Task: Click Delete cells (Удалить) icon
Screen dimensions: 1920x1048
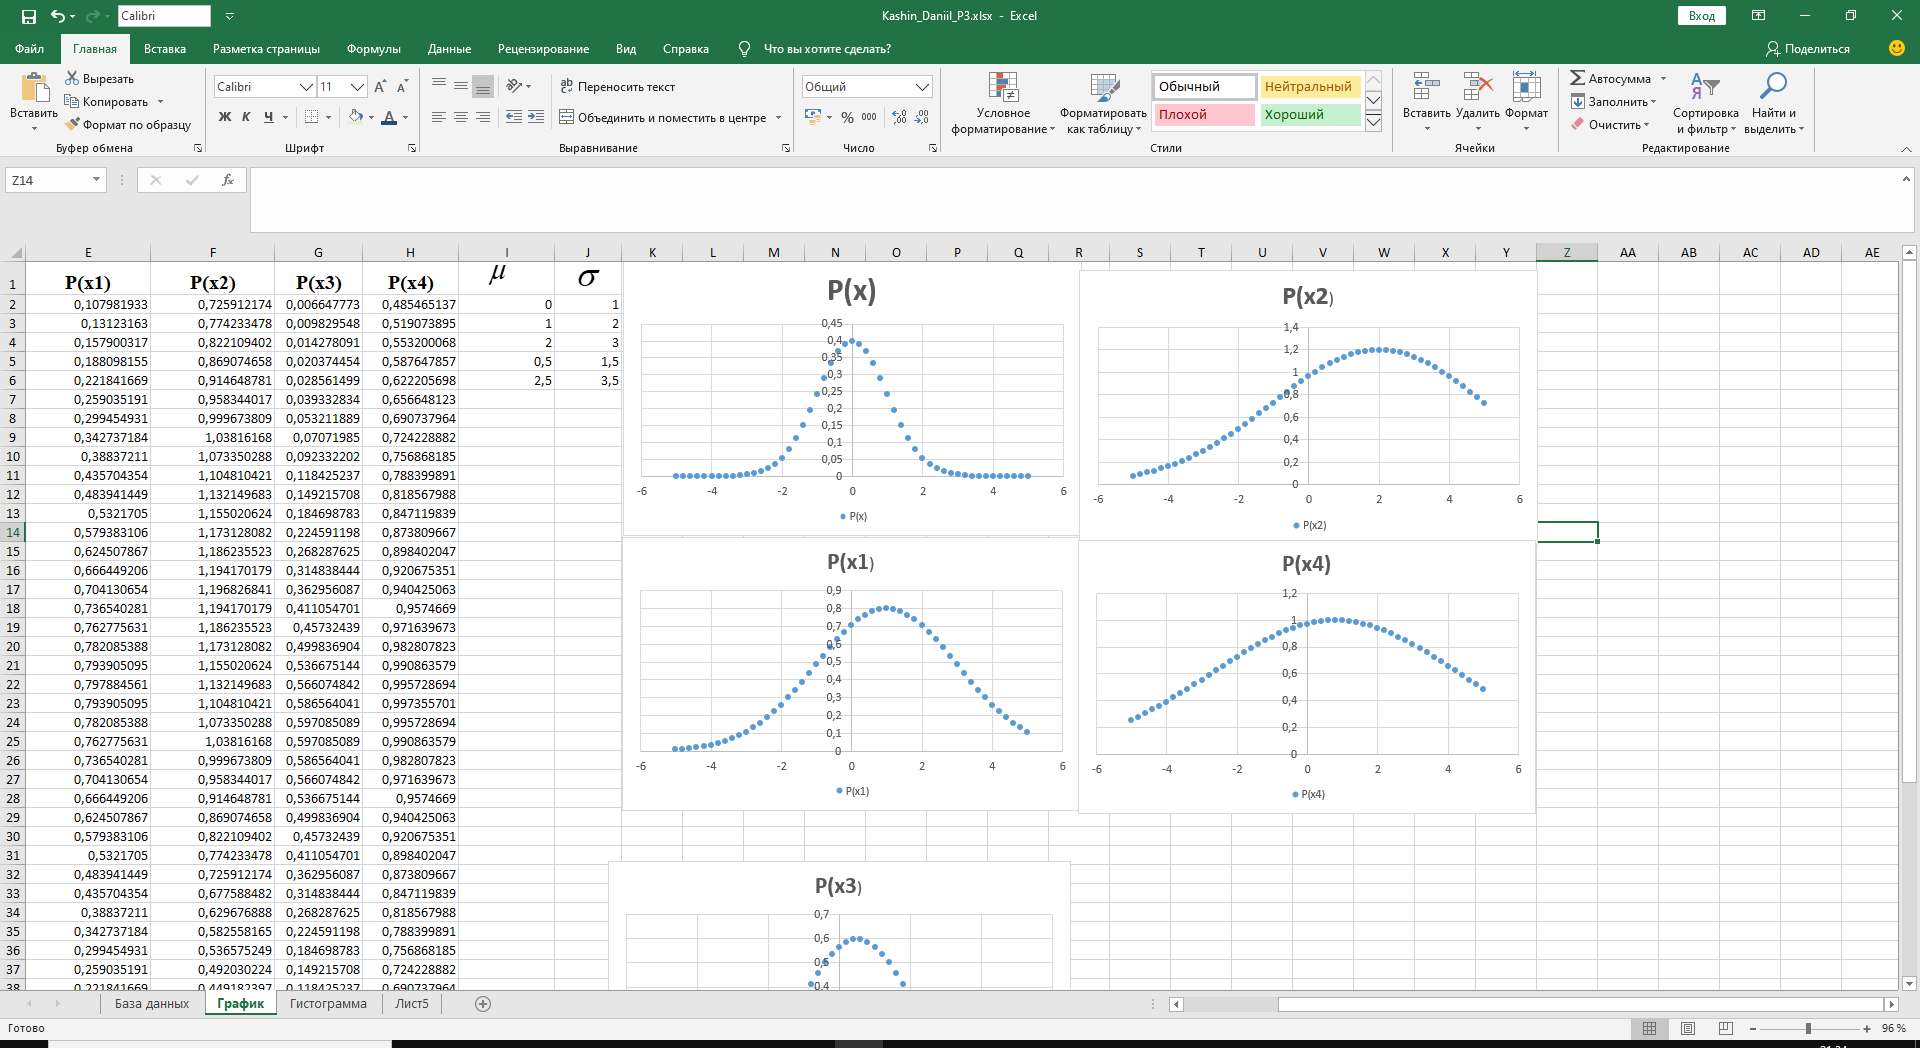Action: tap(1478, 101)
